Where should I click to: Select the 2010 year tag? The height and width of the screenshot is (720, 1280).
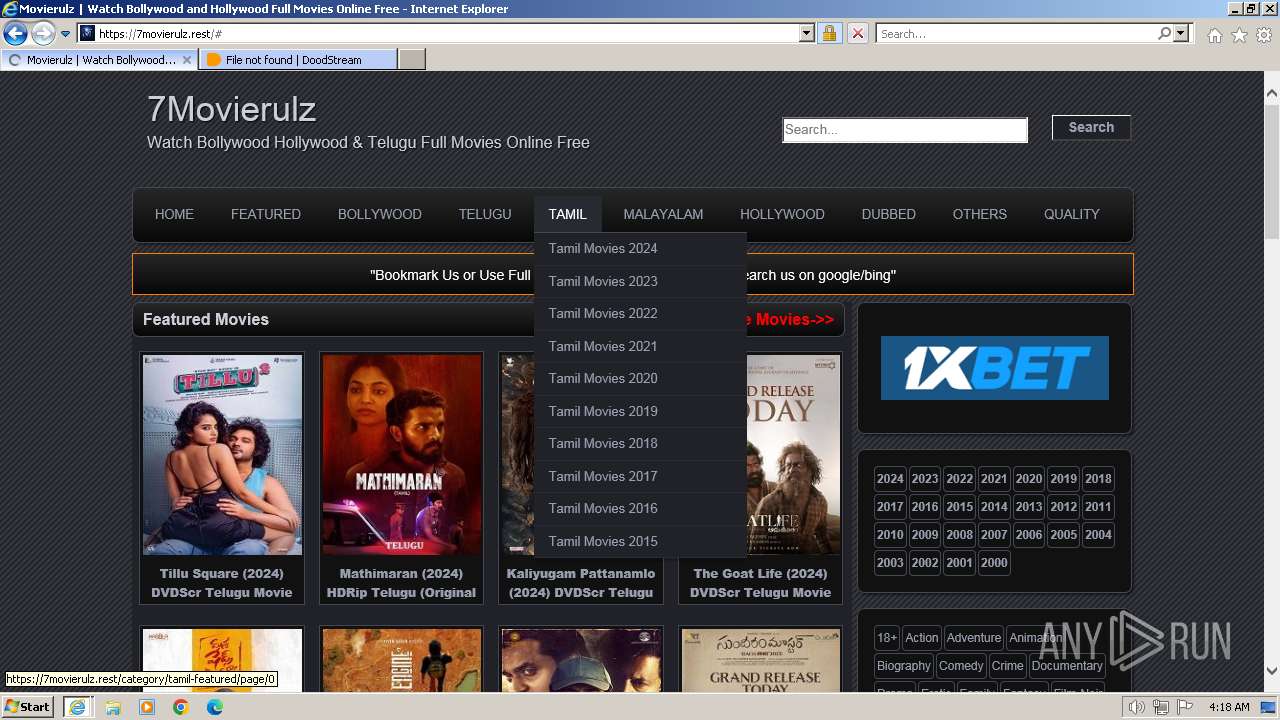click(890, 535)
